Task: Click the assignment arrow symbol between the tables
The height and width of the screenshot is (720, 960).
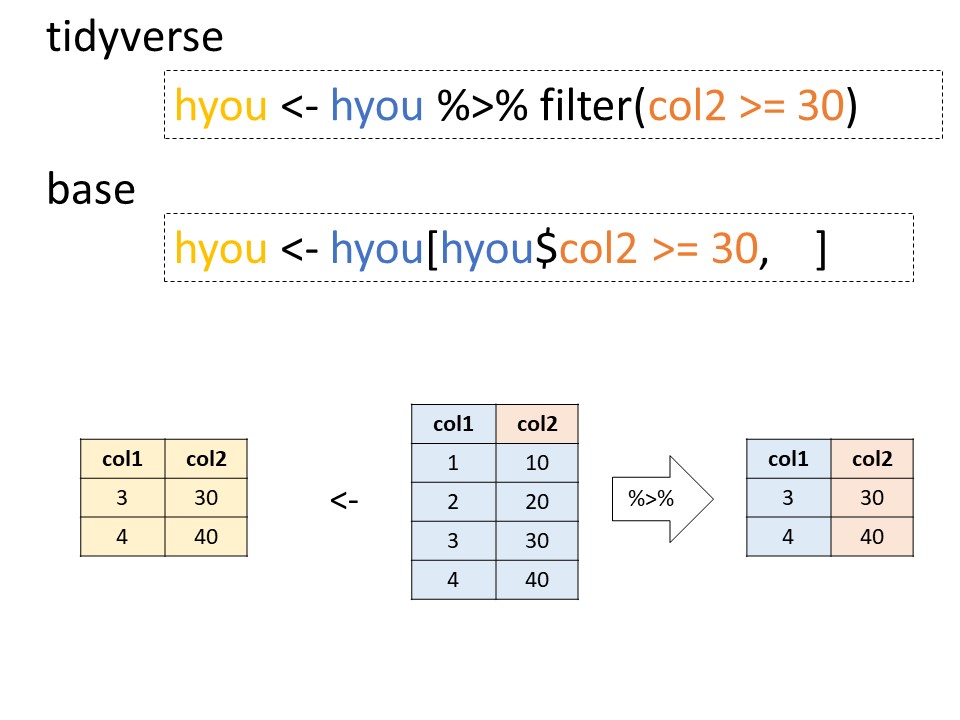Action: (343, 500)
